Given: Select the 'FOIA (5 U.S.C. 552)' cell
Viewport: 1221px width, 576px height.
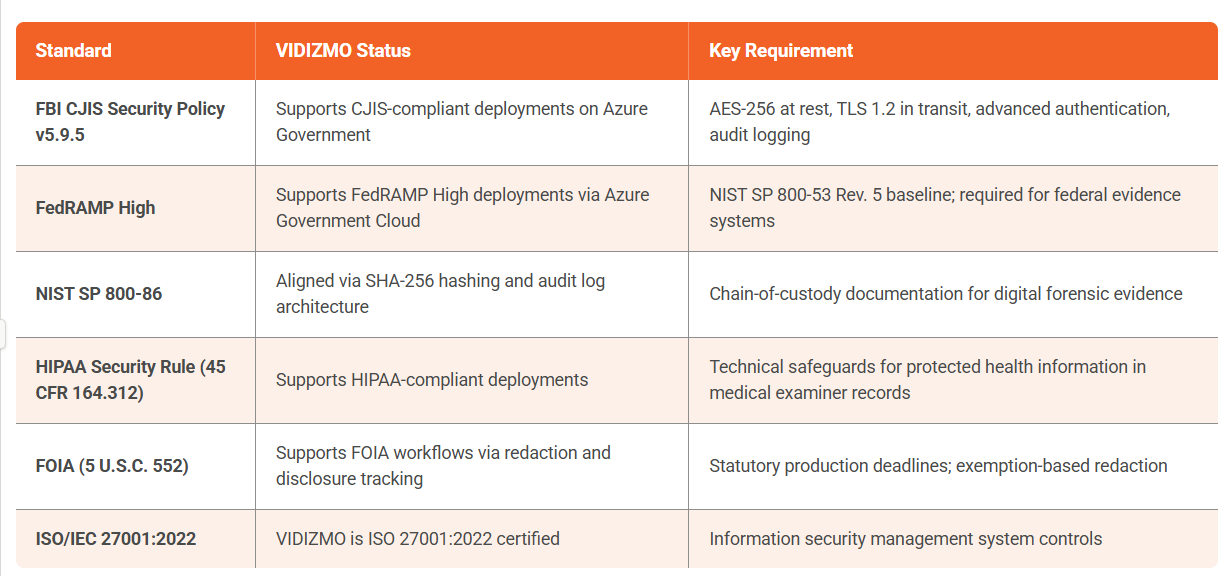Looking at the screenshot, I should point(135,466).
